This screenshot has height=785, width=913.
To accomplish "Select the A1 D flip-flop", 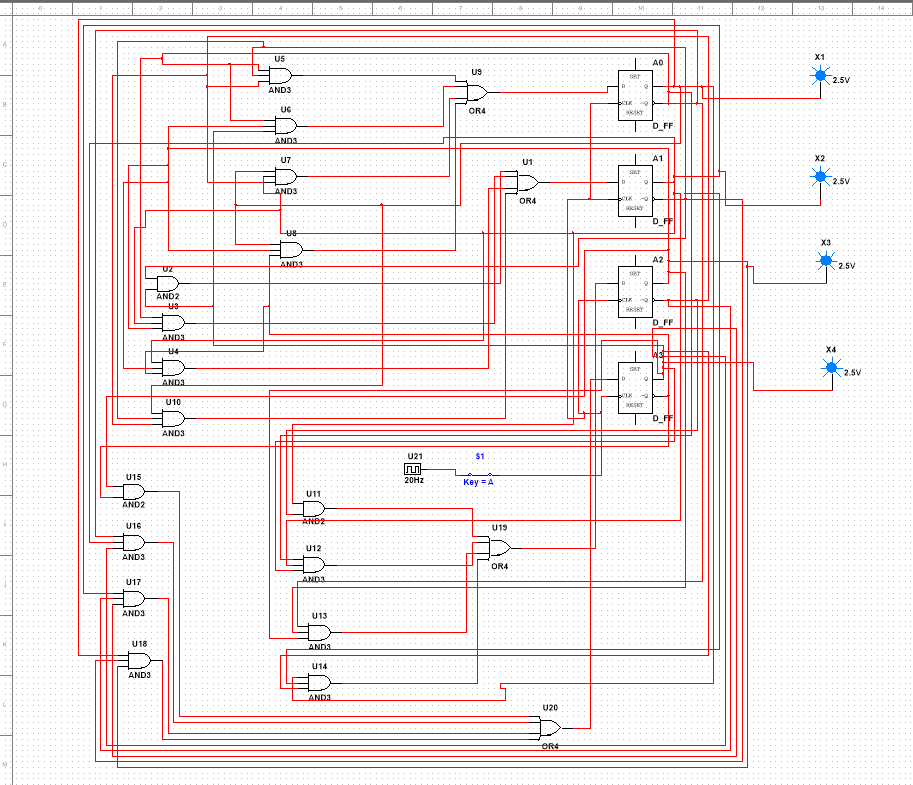I will click(x=635, y=190).
